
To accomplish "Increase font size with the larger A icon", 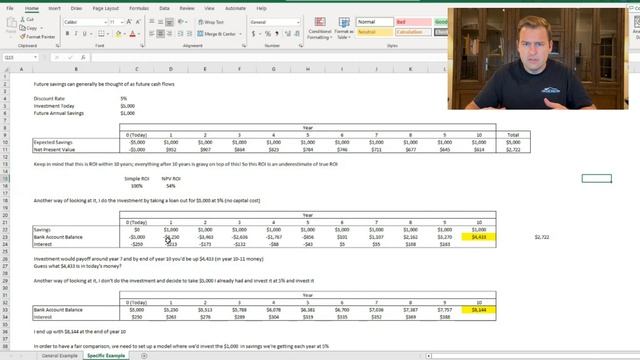I will point(129,22).
